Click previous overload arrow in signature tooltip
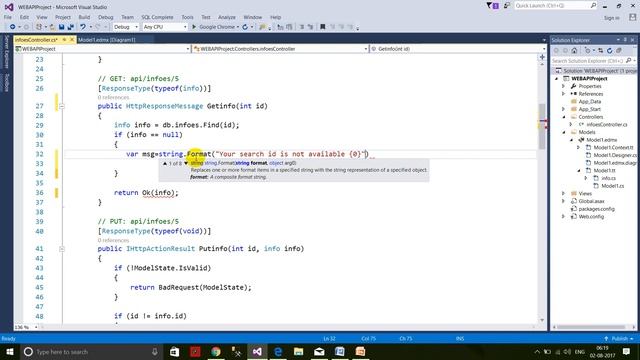The image size is (640, 360). pyautogui.click(x=165, y=163)
